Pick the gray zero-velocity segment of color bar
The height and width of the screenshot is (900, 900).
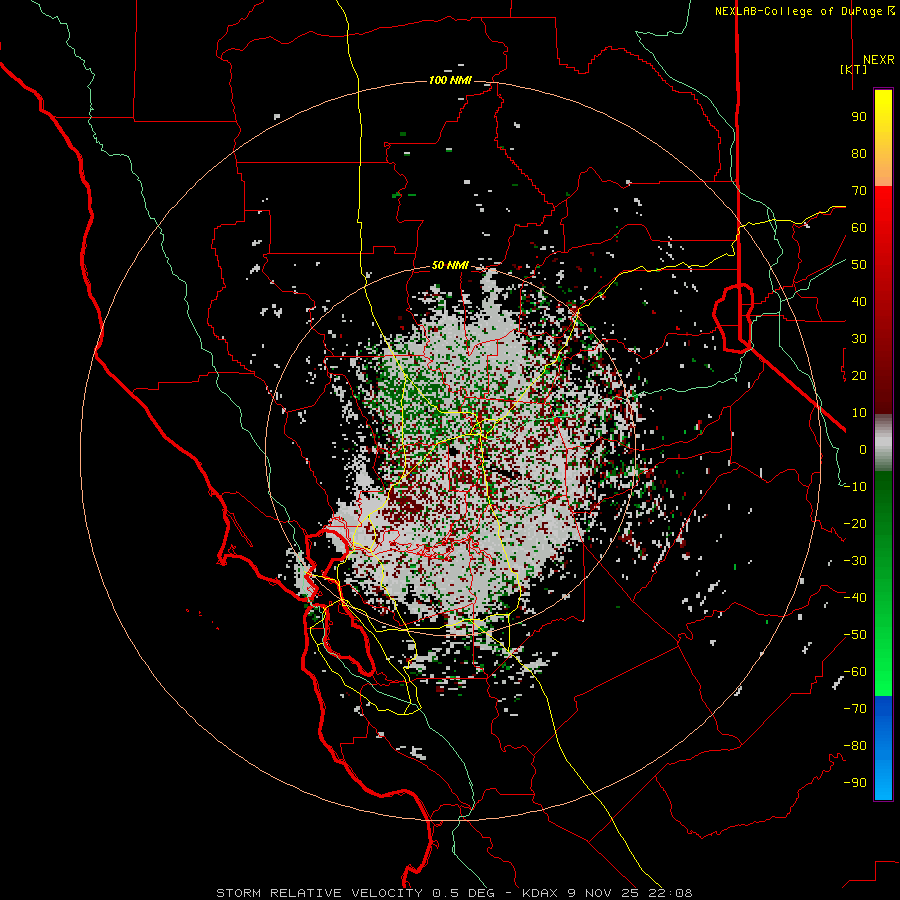coord(883,443)
